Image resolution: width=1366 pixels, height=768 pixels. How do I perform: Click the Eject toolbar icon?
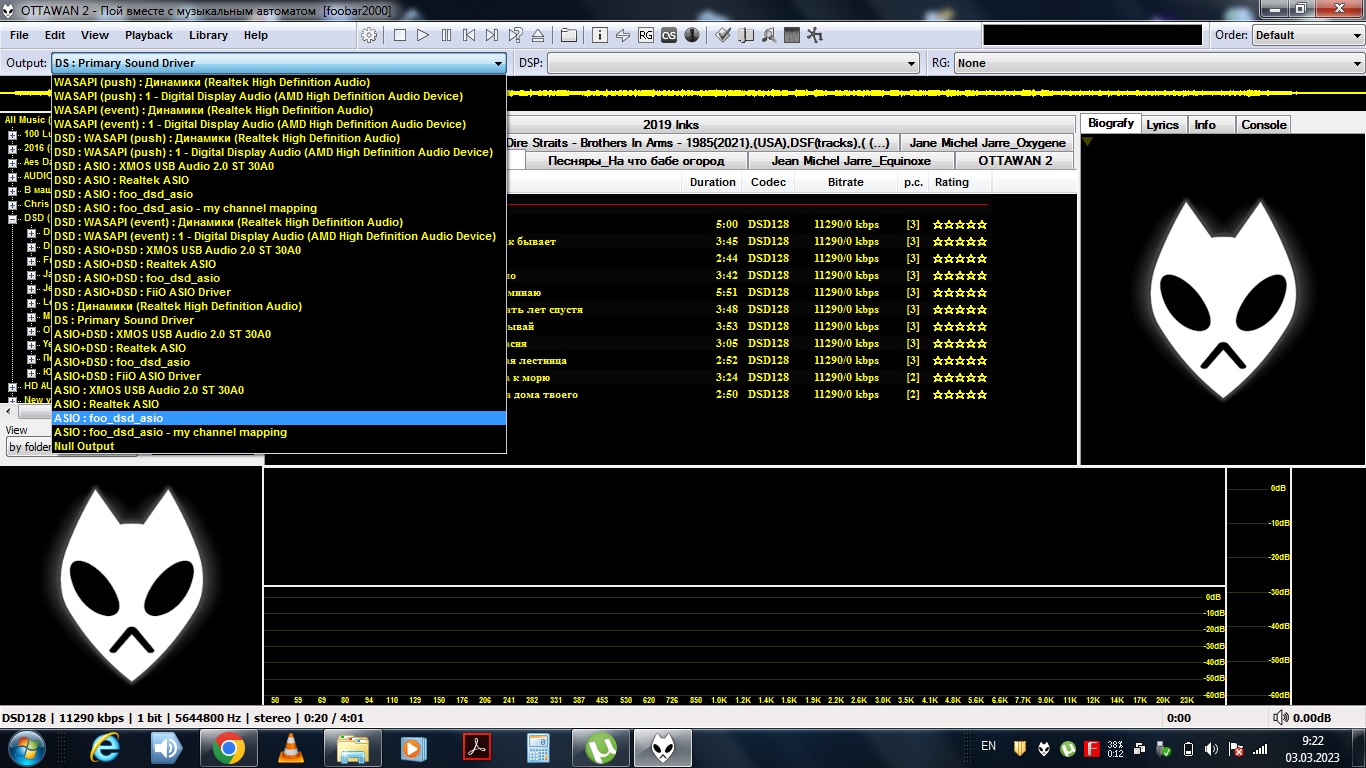pos(538,35)
